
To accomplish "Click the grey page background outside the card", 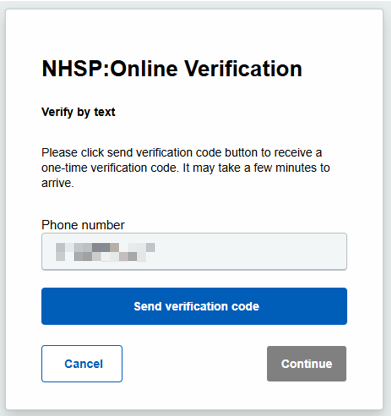I will coord(387,208).
